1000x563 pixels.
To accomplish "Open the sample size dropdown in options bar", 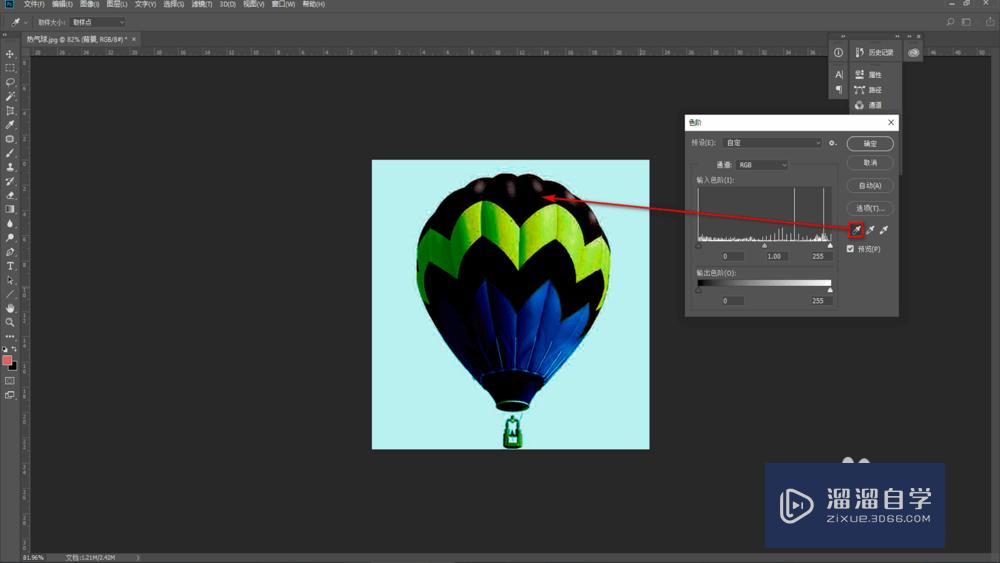I will click(x=97, y=22).
